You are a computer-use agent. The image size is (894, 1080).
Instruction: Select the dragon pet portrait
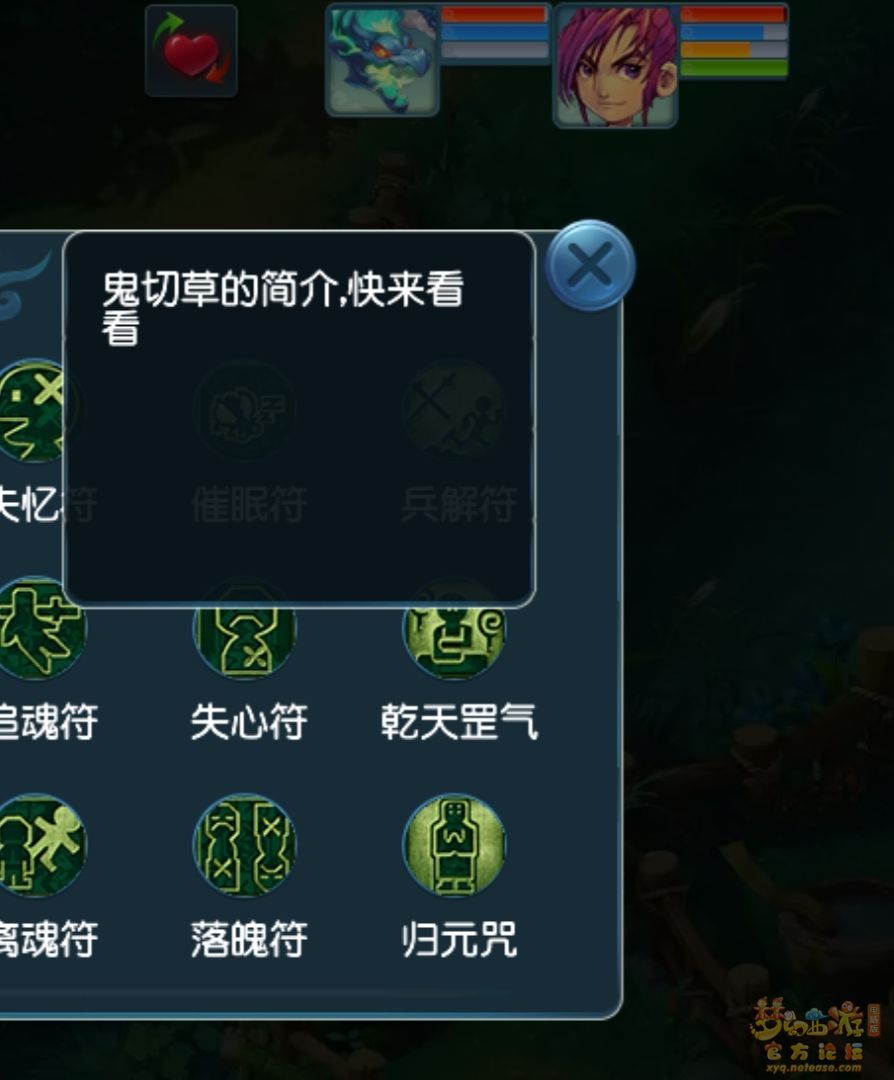point(383,60)
